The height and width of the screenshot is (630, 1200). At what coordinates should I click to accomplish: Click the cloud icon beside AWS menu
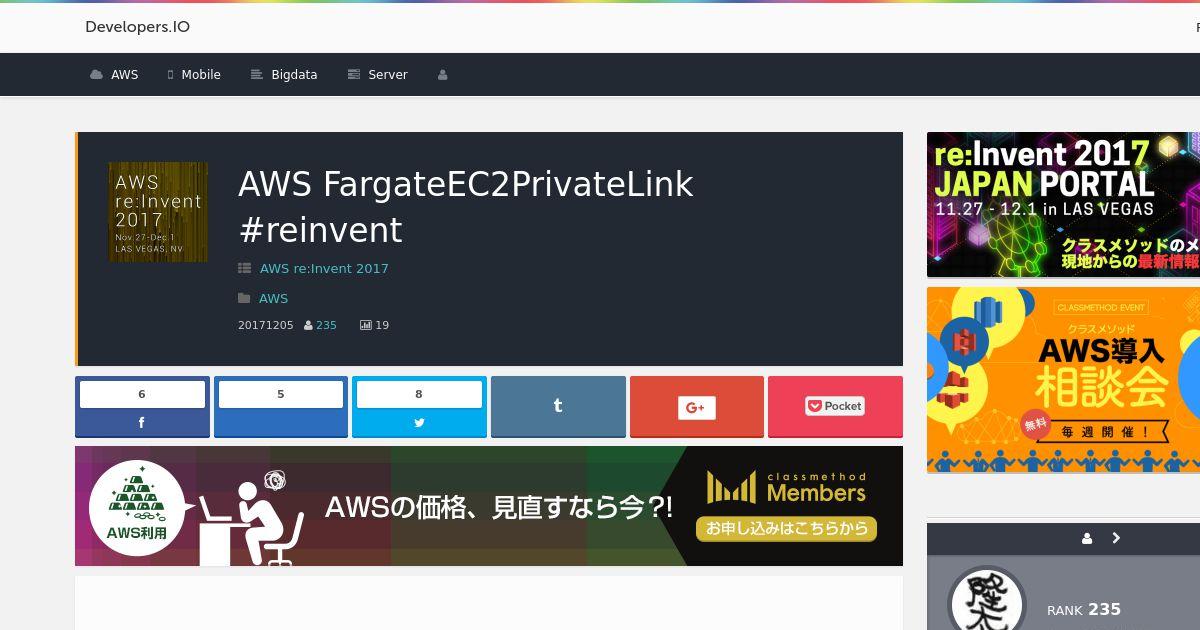[x=96, y=75]
